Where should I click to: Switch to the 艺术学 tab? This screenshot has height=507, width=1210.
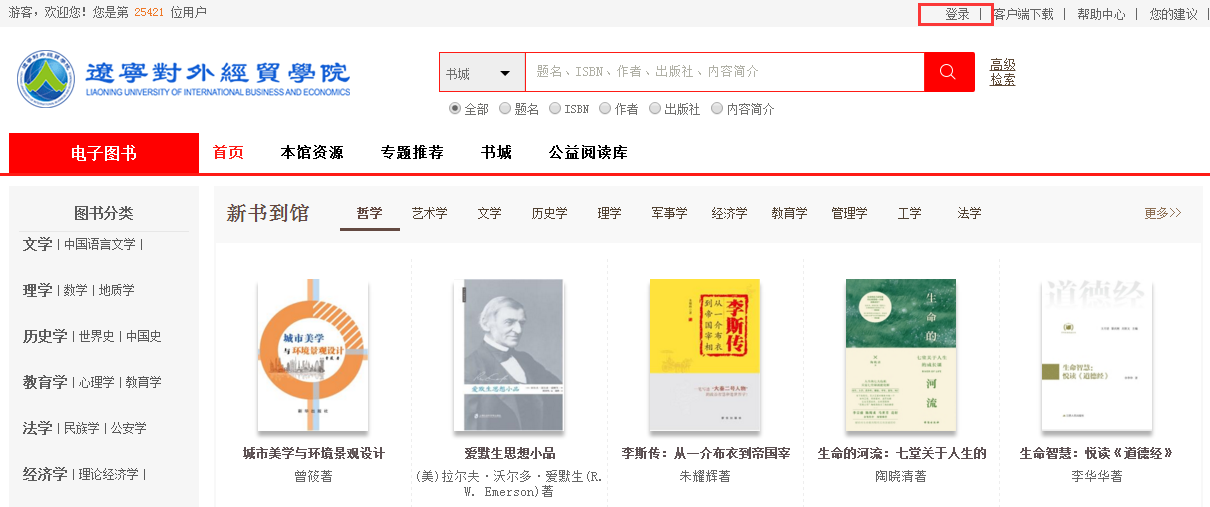click(430, 213)
